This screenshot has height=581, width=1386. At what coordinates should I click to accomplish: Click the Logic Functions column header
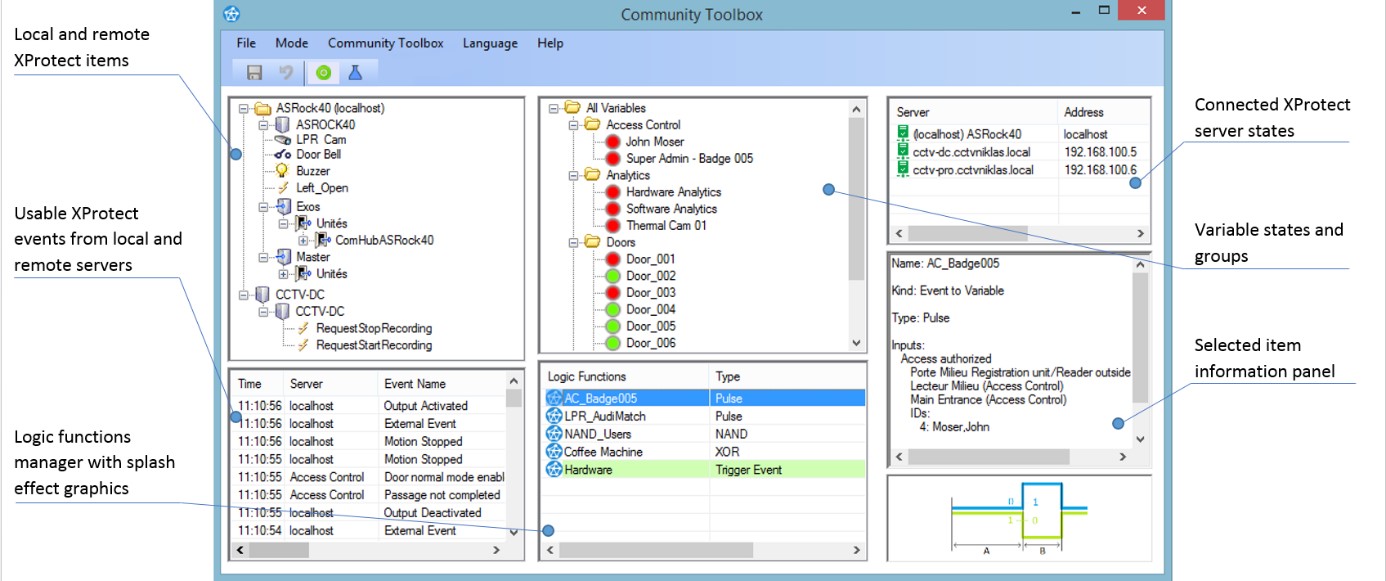point(586,377)
